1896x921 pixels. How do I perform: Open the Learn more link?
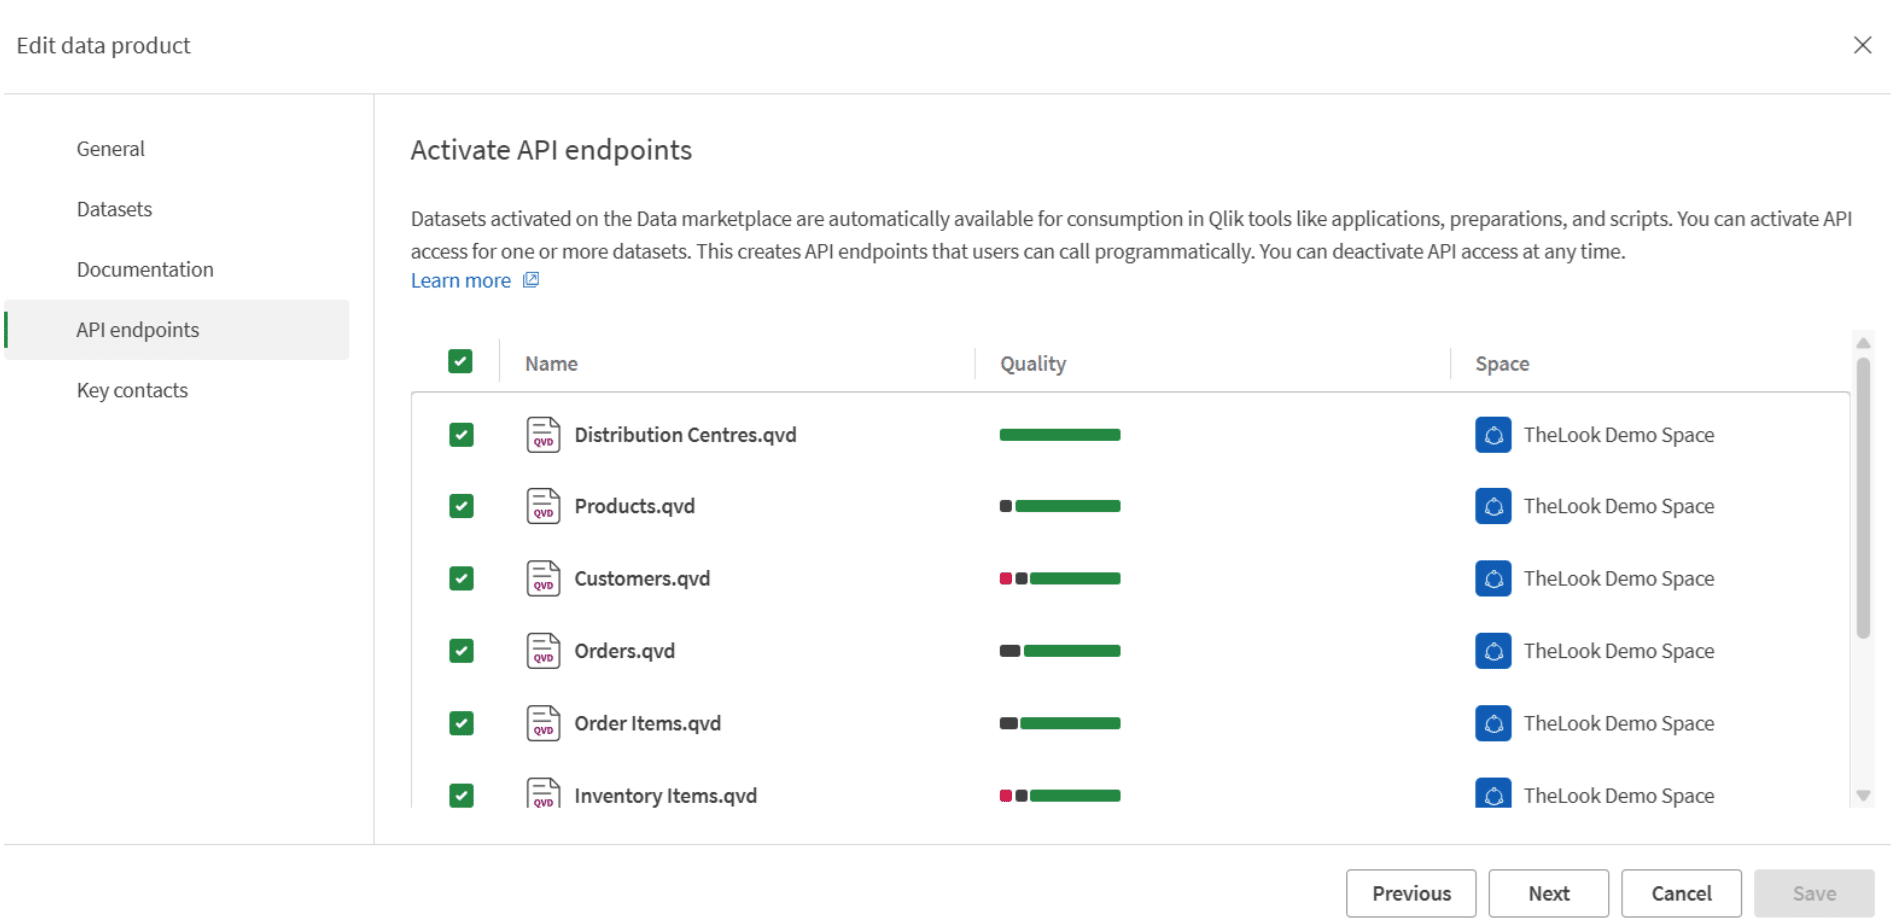click(x=461, y=281)
